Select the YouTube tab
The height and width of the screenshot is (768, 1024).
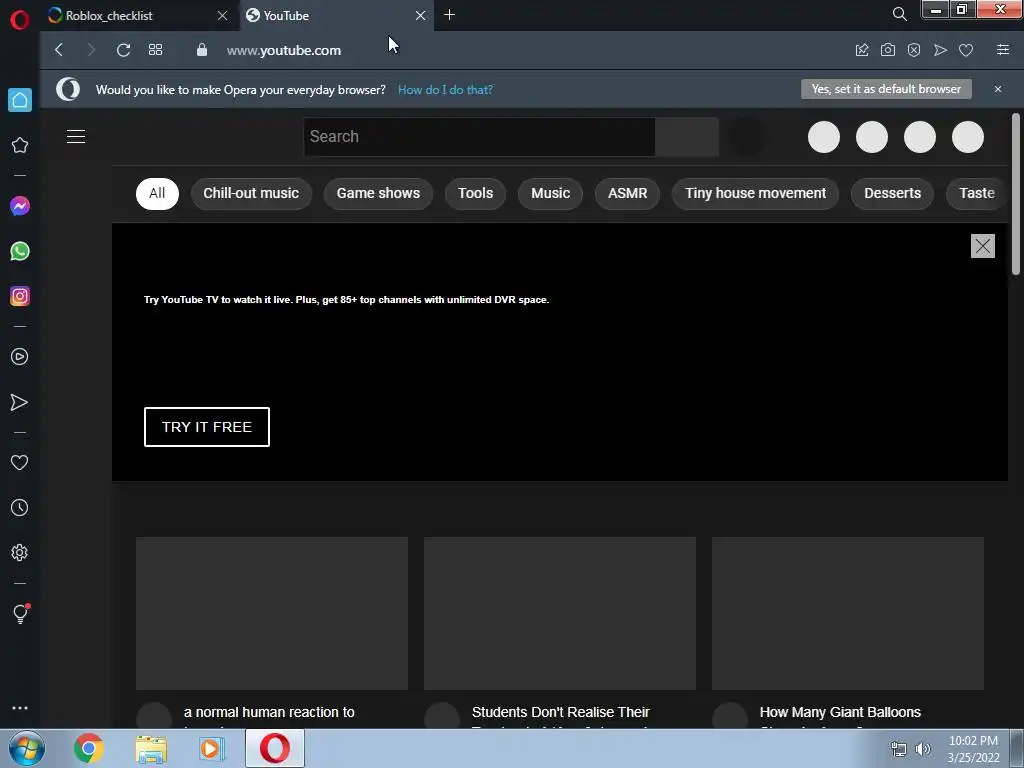tap(333, 15)
